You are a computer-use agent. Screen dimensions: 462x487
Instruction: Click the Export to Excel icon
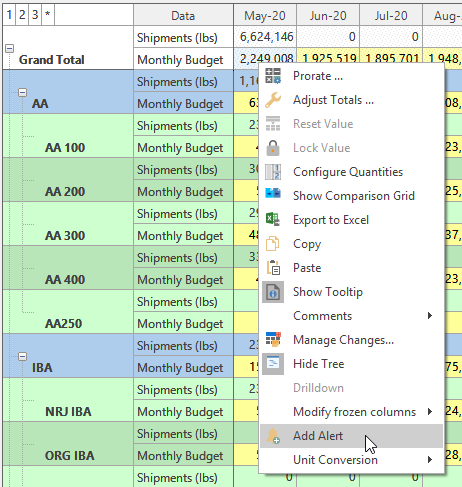click(273, 220)
